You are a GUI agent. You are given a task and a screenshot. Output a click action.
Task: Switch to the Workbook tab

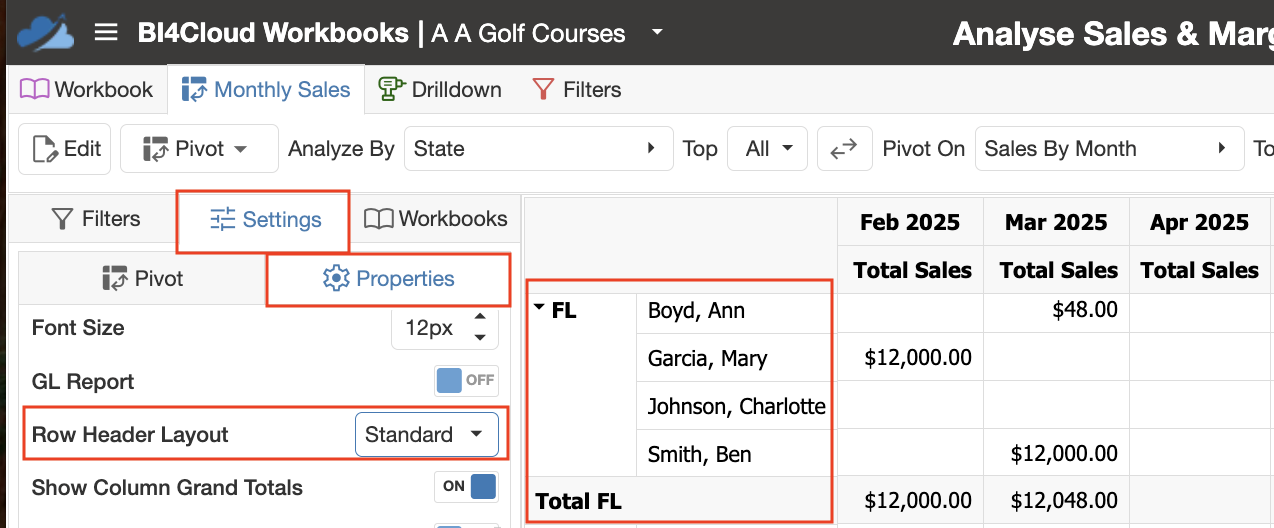pyautogui.click(x=86, y=89)
